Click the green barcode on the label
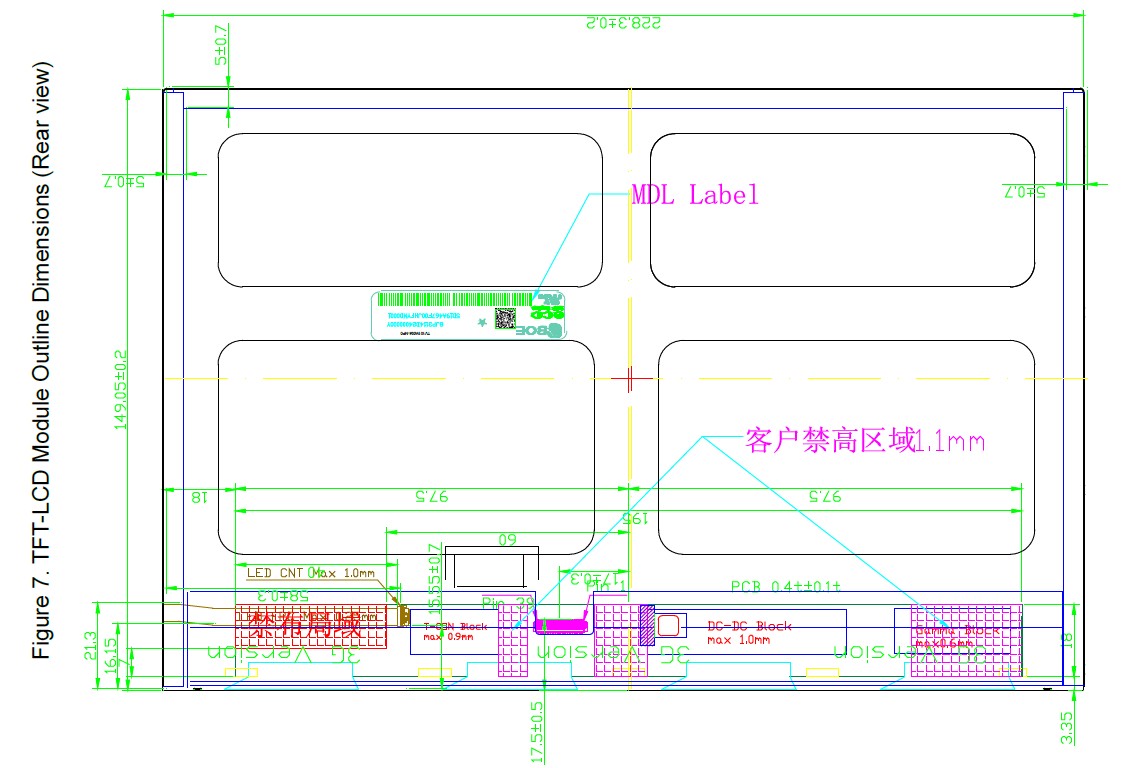This screenshot has width=1132, height=768. [455, 300]
